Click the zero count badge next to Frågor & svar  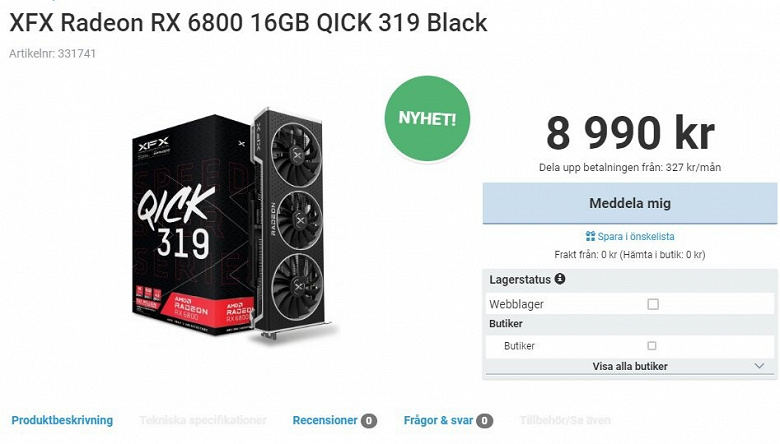tap(485, 421)
